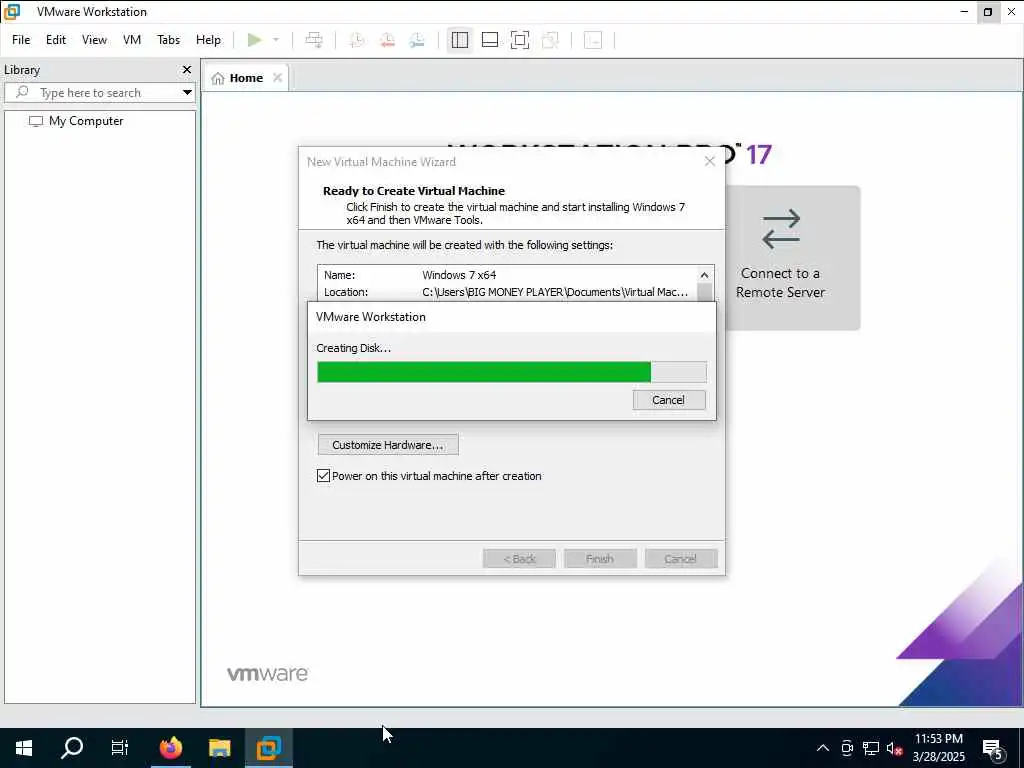Viewport: 1024px width, 768px height.
Task: Click Send Ctrl+Alt+Del toolbar icon
Action: coord(314,40)
